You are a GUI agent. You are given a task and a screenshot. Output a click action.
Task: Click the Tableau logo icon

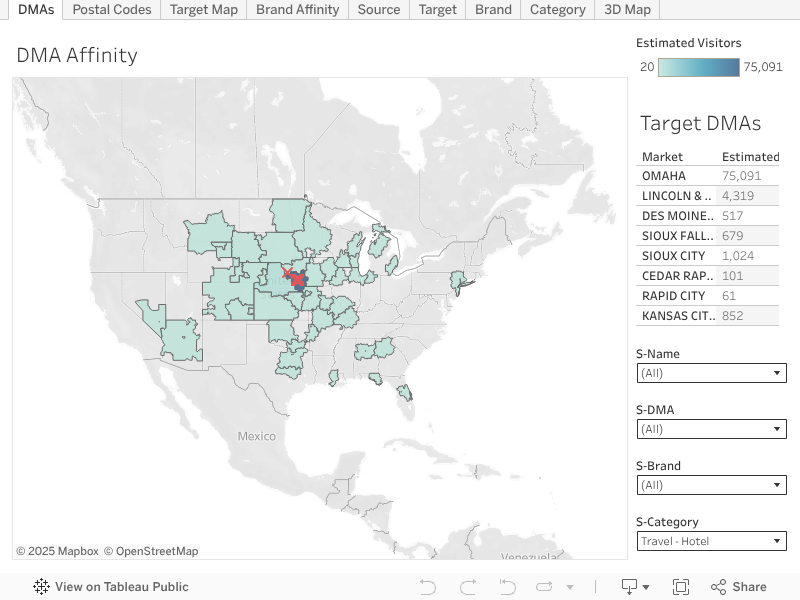(x=42, y=587)
